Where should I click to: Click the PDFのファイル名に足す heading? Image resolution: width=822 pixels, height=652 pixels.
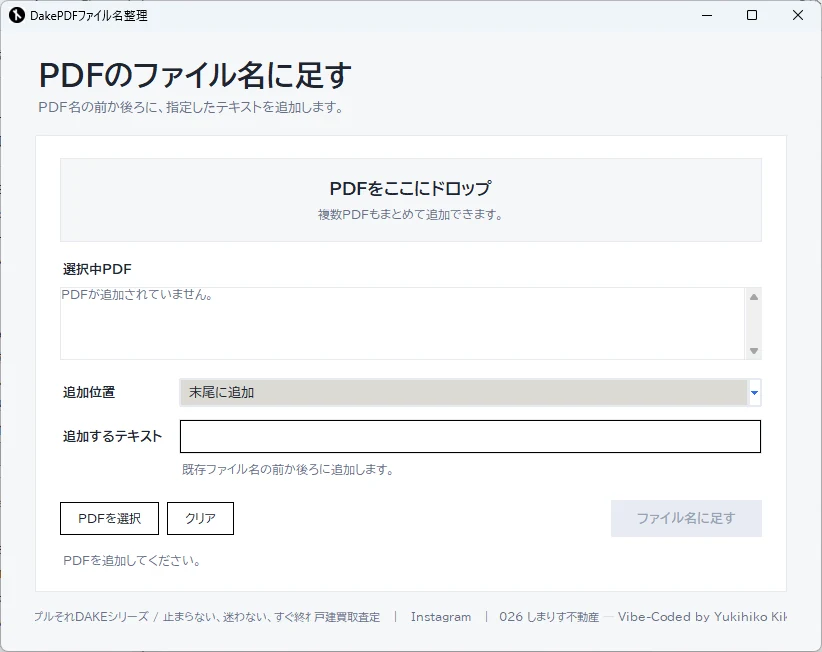tap(195, 75)
